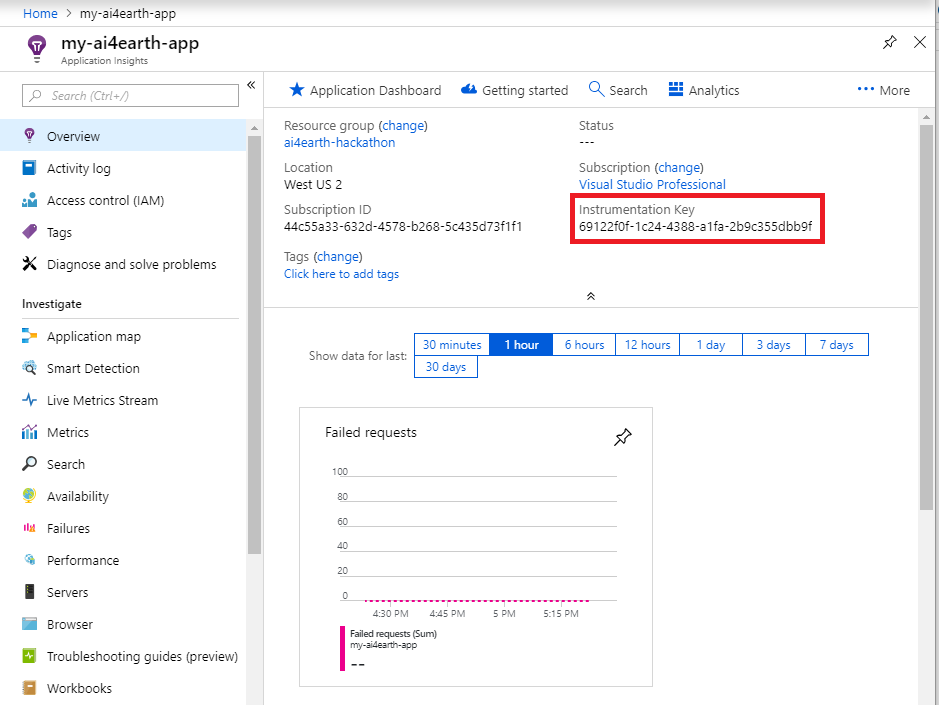
Task: Select the Instrumentation Key value text
Action: (695, 226)
